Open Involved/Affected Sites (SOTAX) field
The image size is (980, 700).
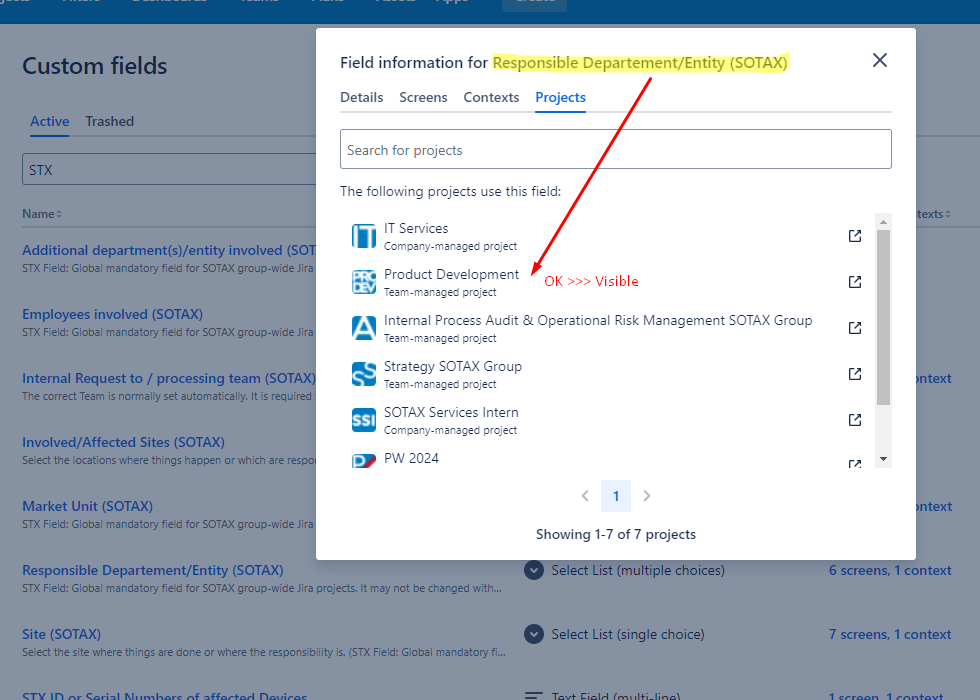[123, 442]
